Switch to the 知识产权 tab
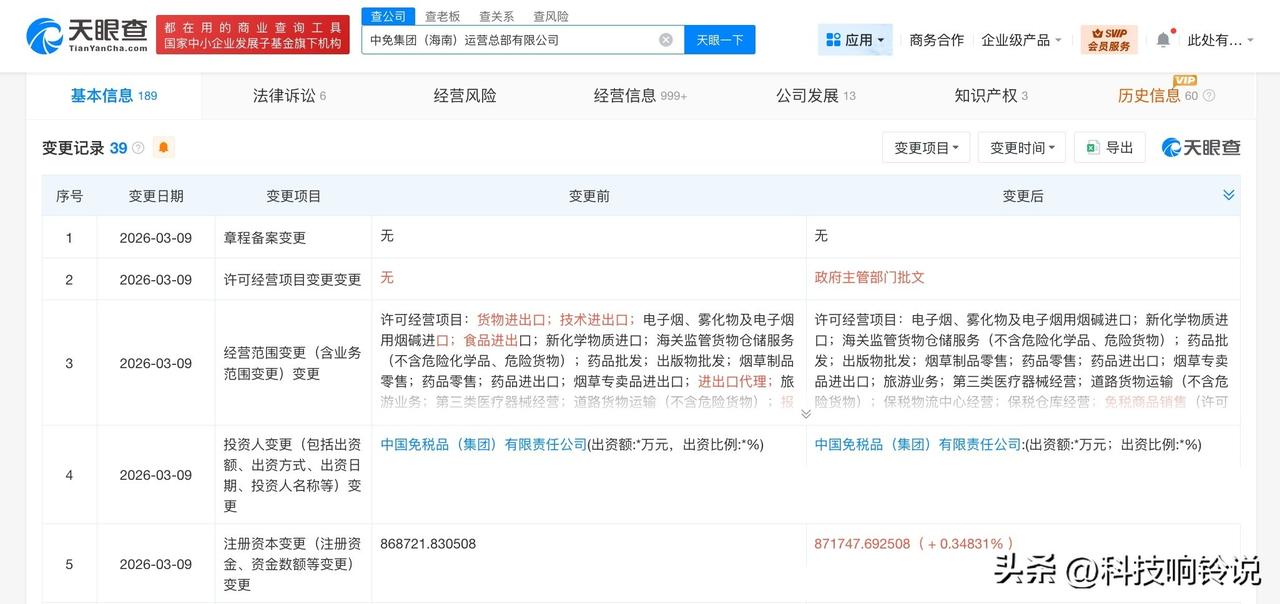This screenshot has width=1280, height=604. (991, 96)
